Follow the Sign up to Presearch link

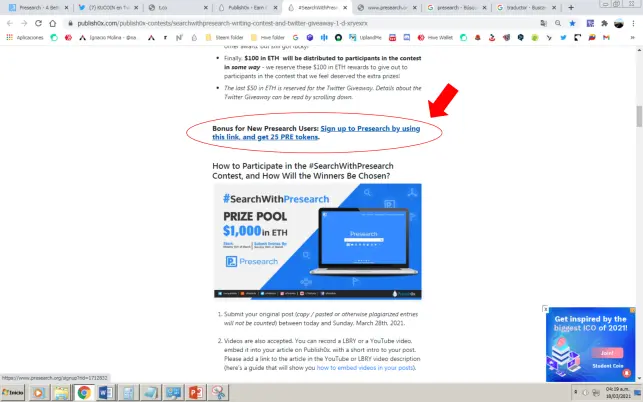pyautogui.click(x=316, y=132)
